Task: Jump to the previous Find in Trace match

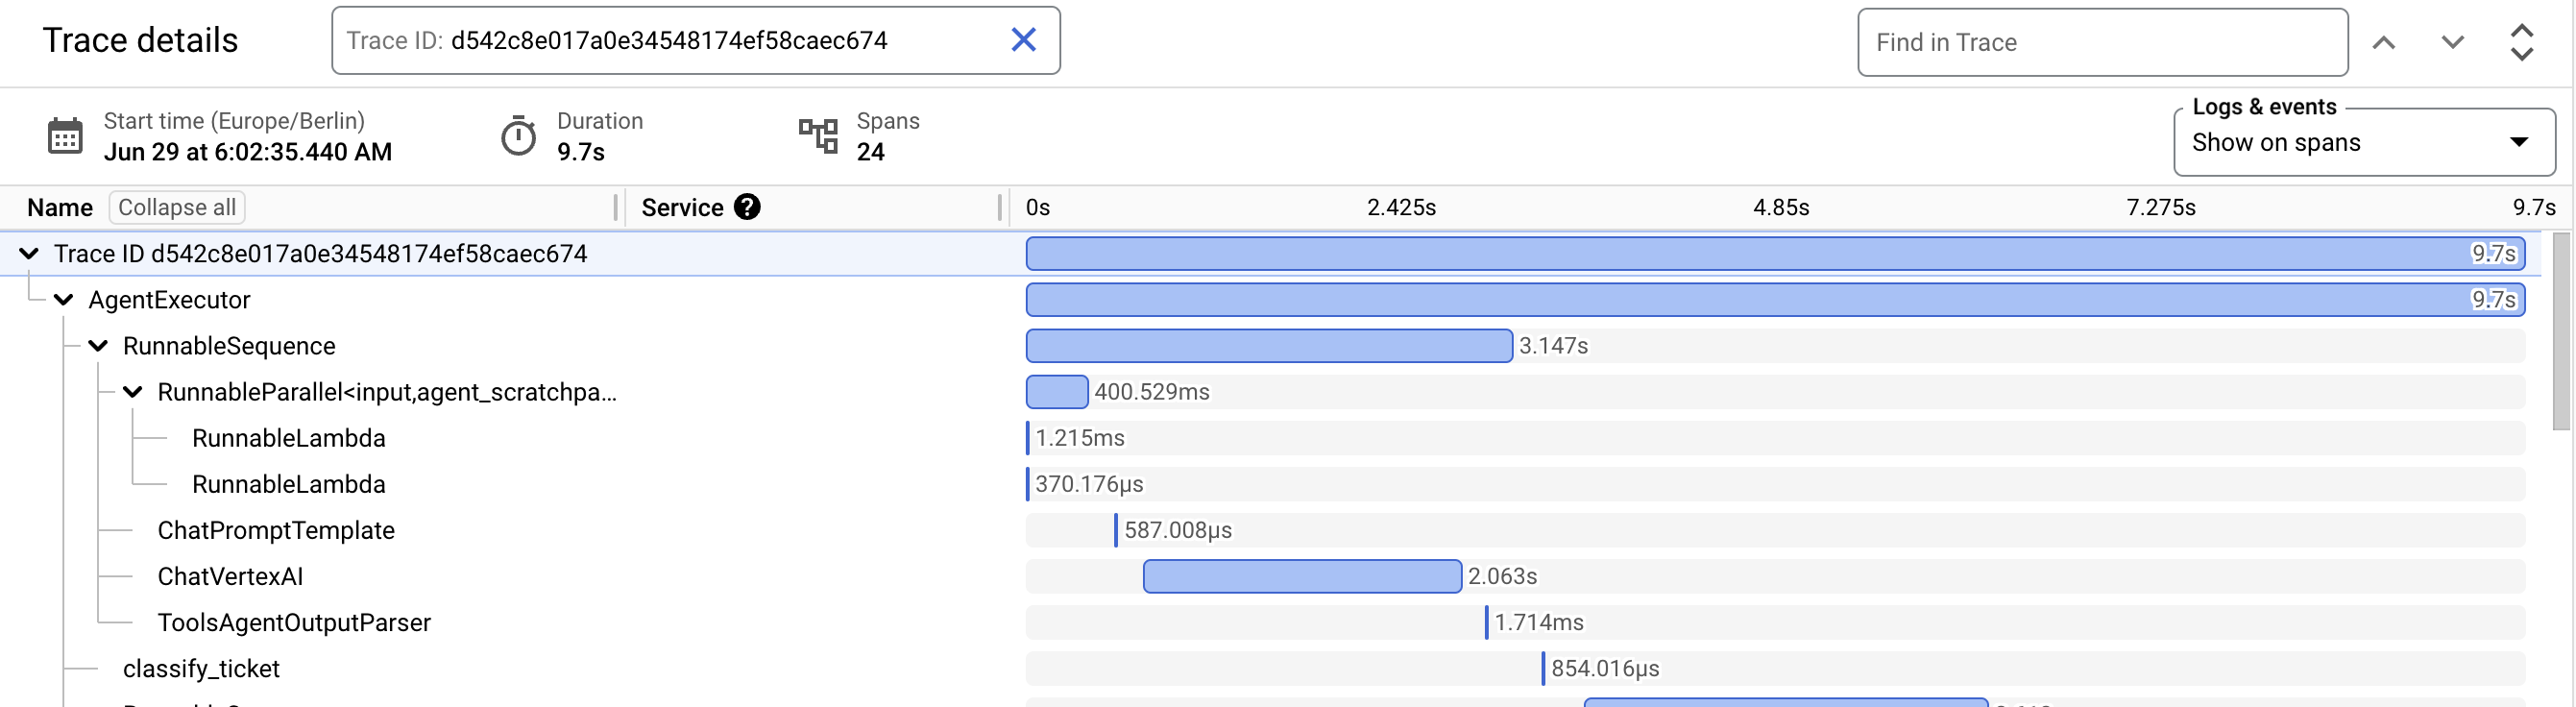Action: pos(2384,42)
